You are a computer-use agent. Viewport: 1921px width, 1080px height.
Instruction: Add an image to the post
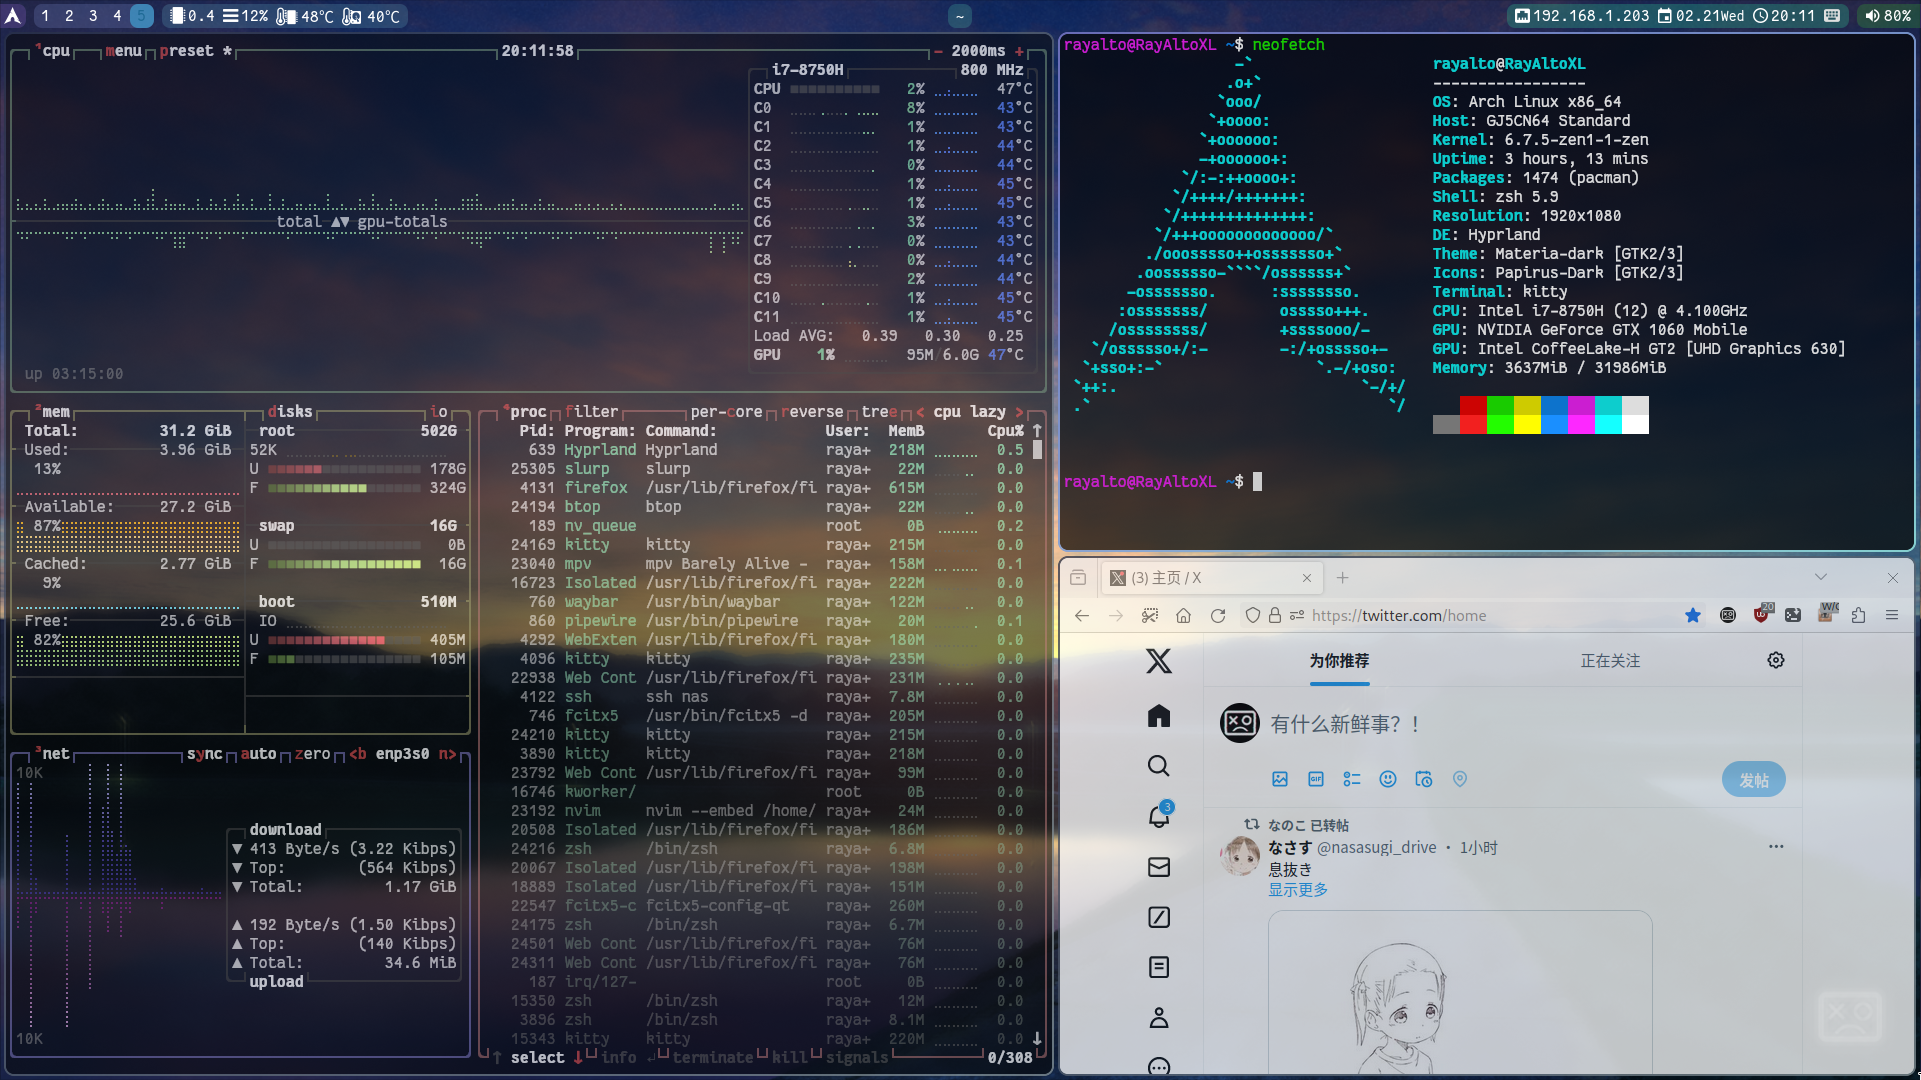point(1280,779)
